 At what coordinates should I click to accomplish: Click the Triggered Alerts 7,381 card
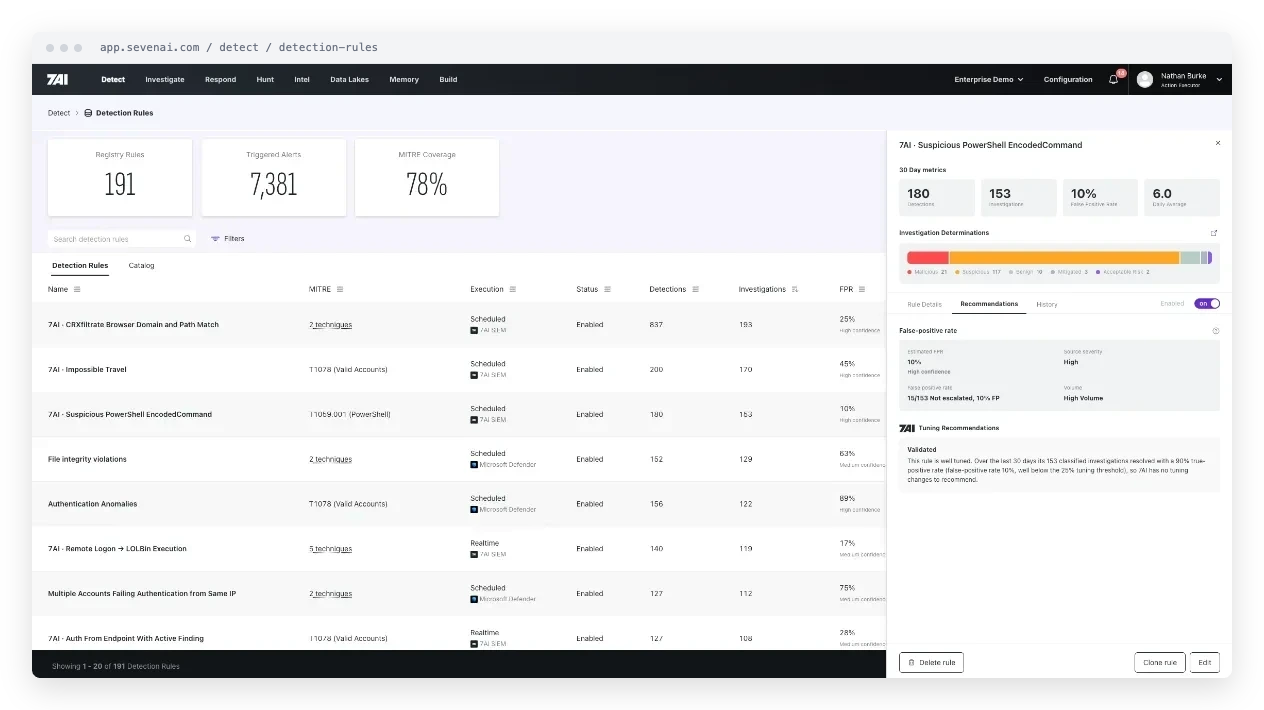pyautogui.click(x=274, y=177)
